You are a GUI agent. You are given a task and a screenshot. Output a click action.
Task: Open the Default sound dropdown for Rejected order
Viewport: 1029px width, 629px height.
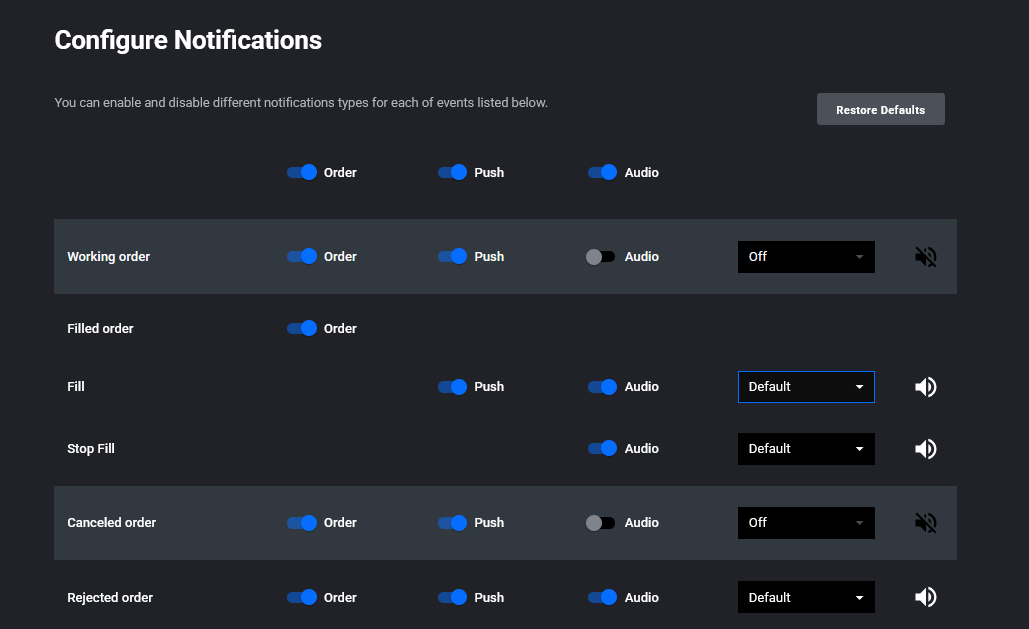[x=806, y=597]
